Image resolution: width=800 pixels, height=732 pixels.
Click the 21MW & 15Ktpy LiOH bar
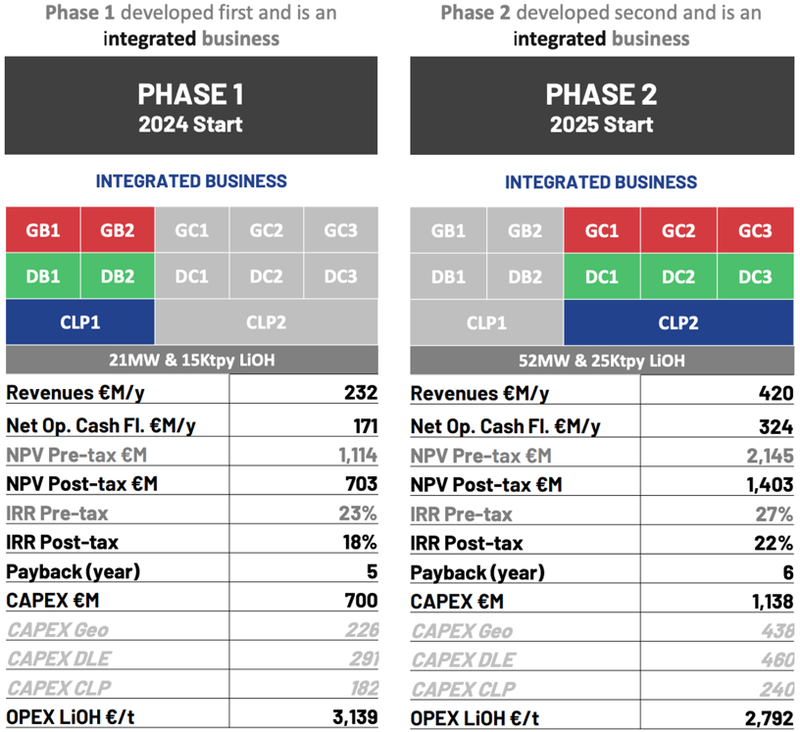tap(192, 360)
